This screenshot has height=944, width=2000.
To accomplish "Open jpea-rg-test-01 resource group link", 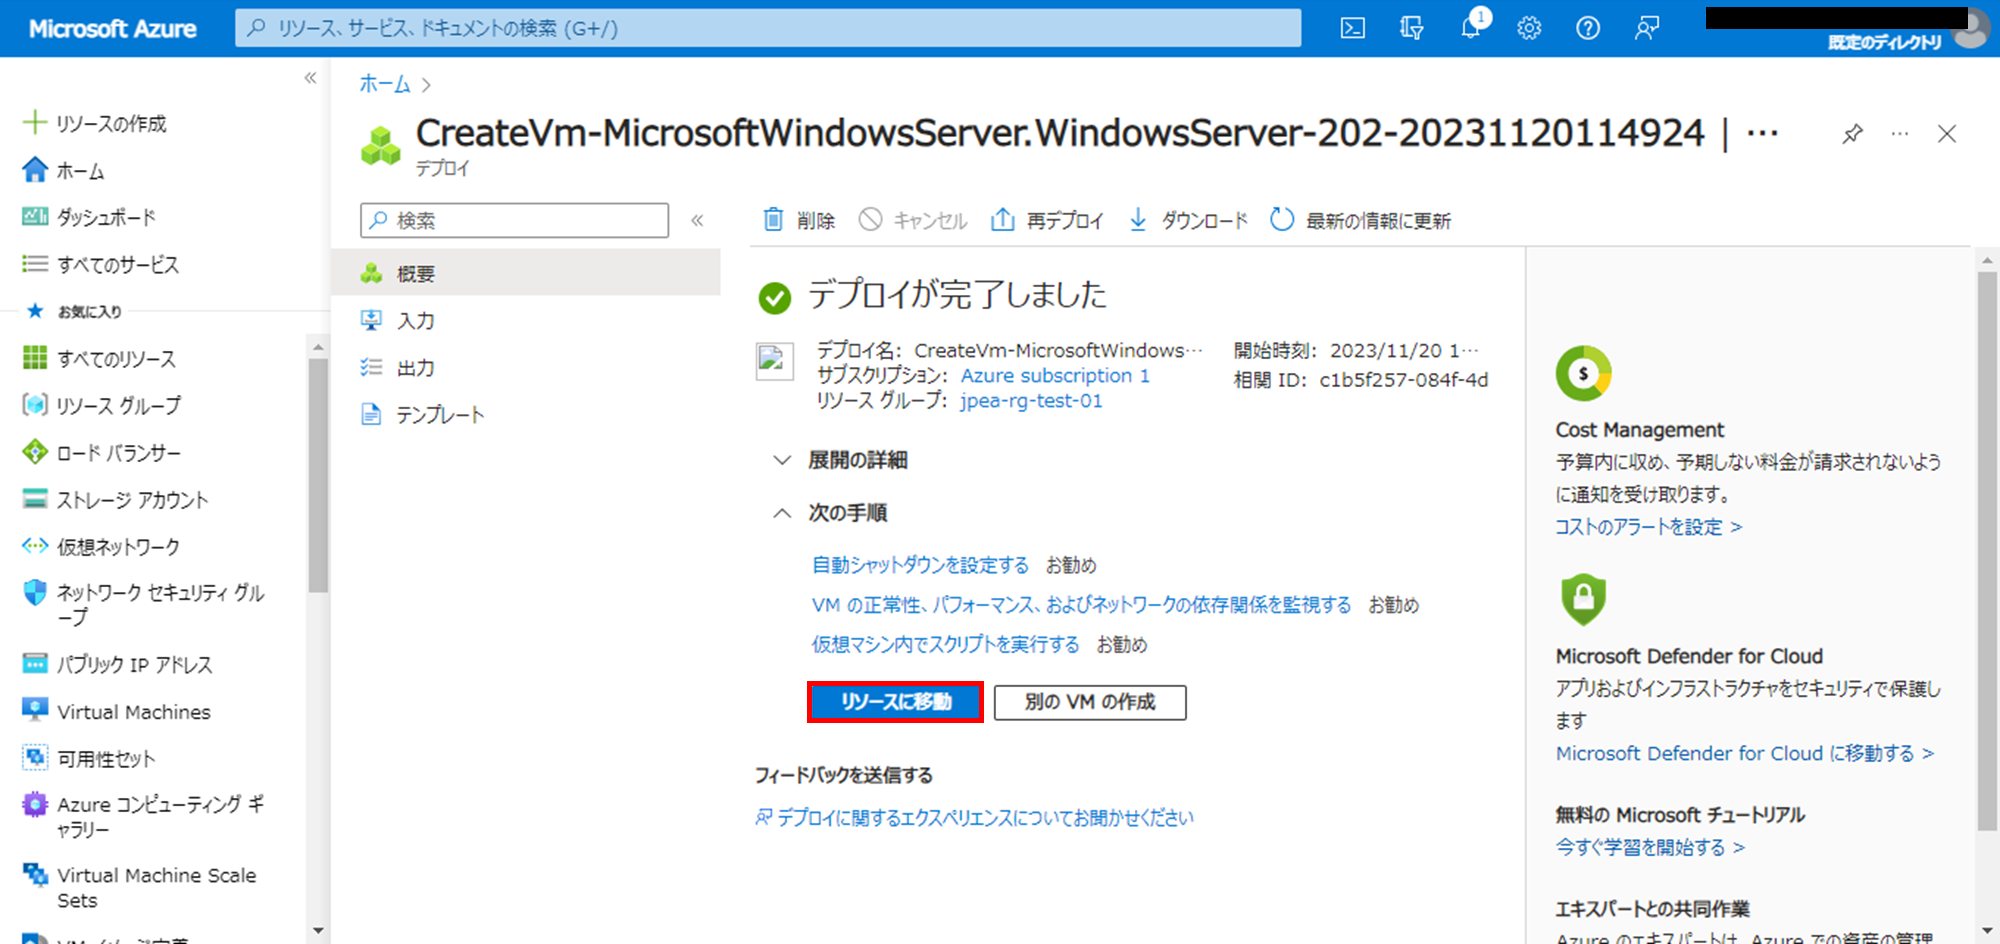I will pos(1031,401).
